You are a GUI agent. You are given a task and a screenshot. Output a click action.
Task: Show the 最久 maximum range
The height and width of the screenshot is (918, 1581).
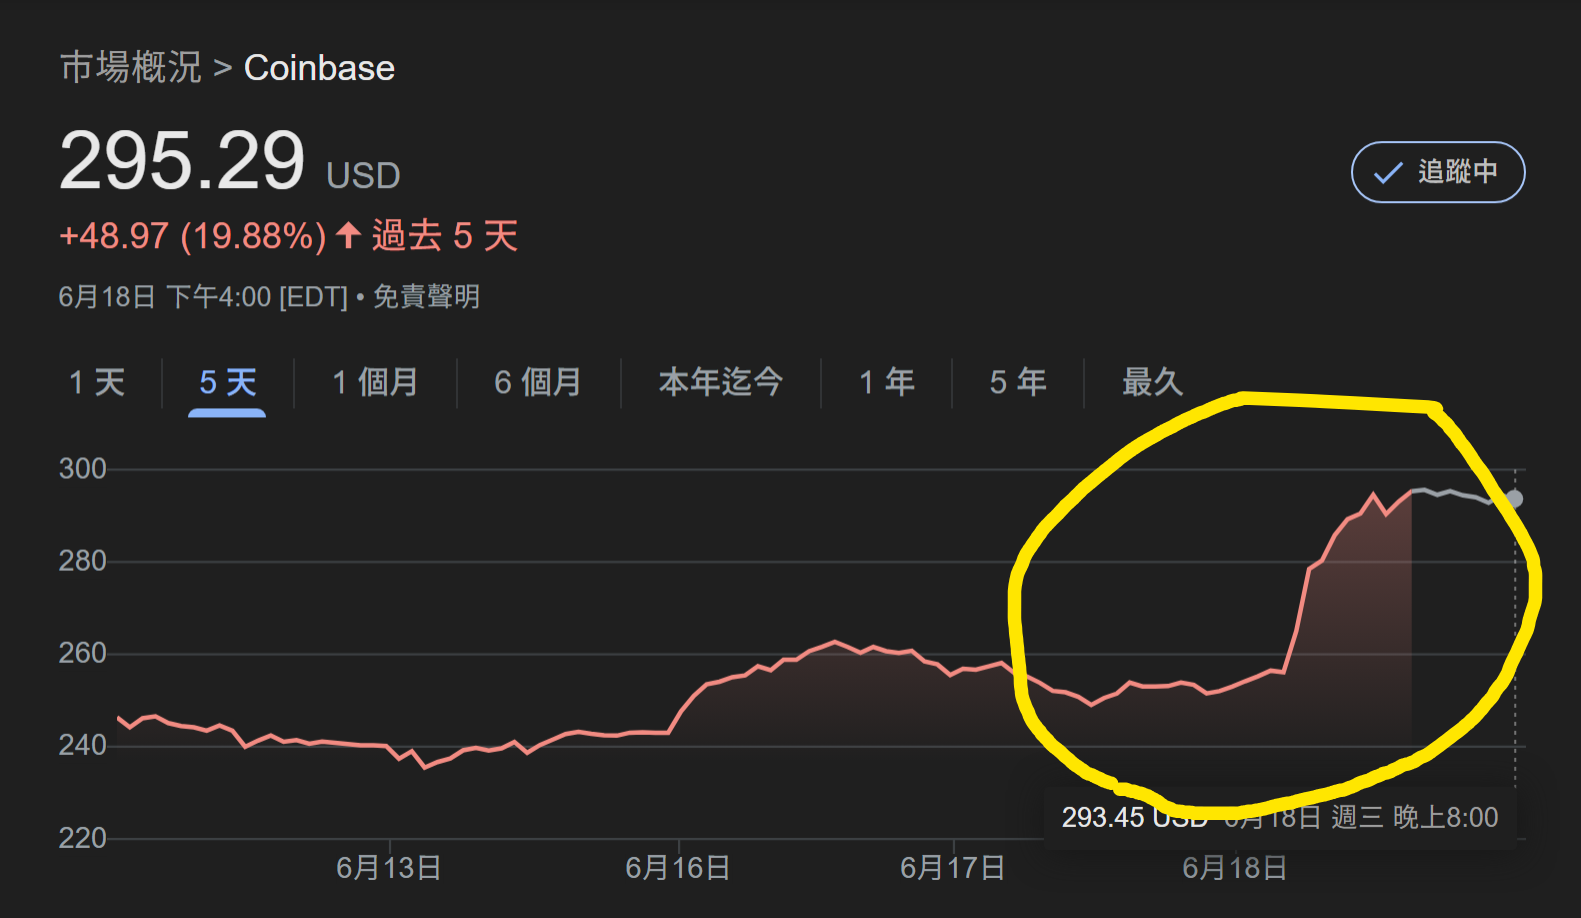coord(1152,382)
